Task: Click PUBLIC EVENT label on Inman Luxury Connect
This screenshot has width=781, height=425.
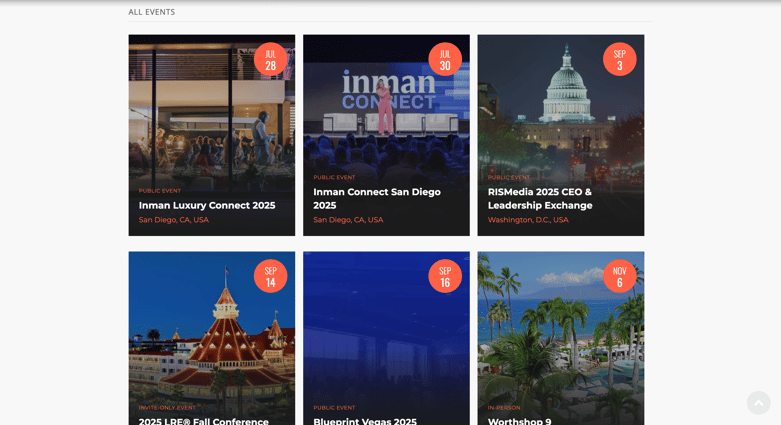Action: click(159, 191)
